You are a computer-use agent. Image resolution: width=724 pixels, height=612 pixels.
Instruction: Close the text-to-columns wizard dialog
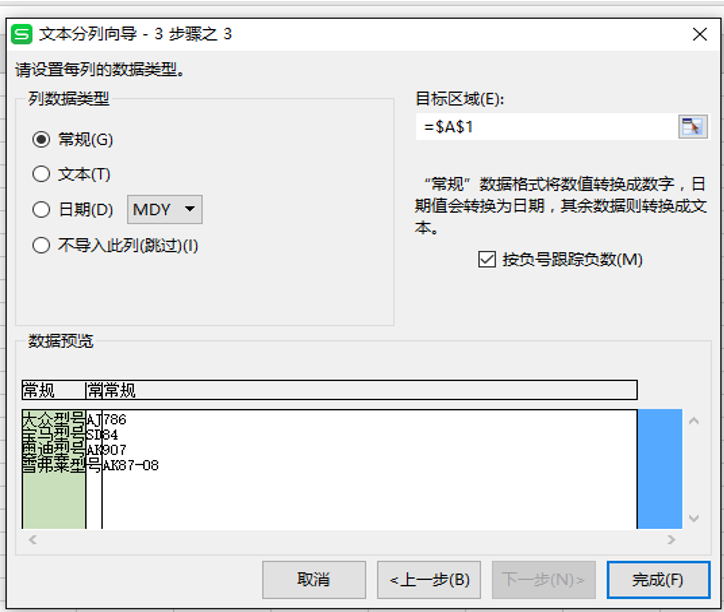[700, 34]
